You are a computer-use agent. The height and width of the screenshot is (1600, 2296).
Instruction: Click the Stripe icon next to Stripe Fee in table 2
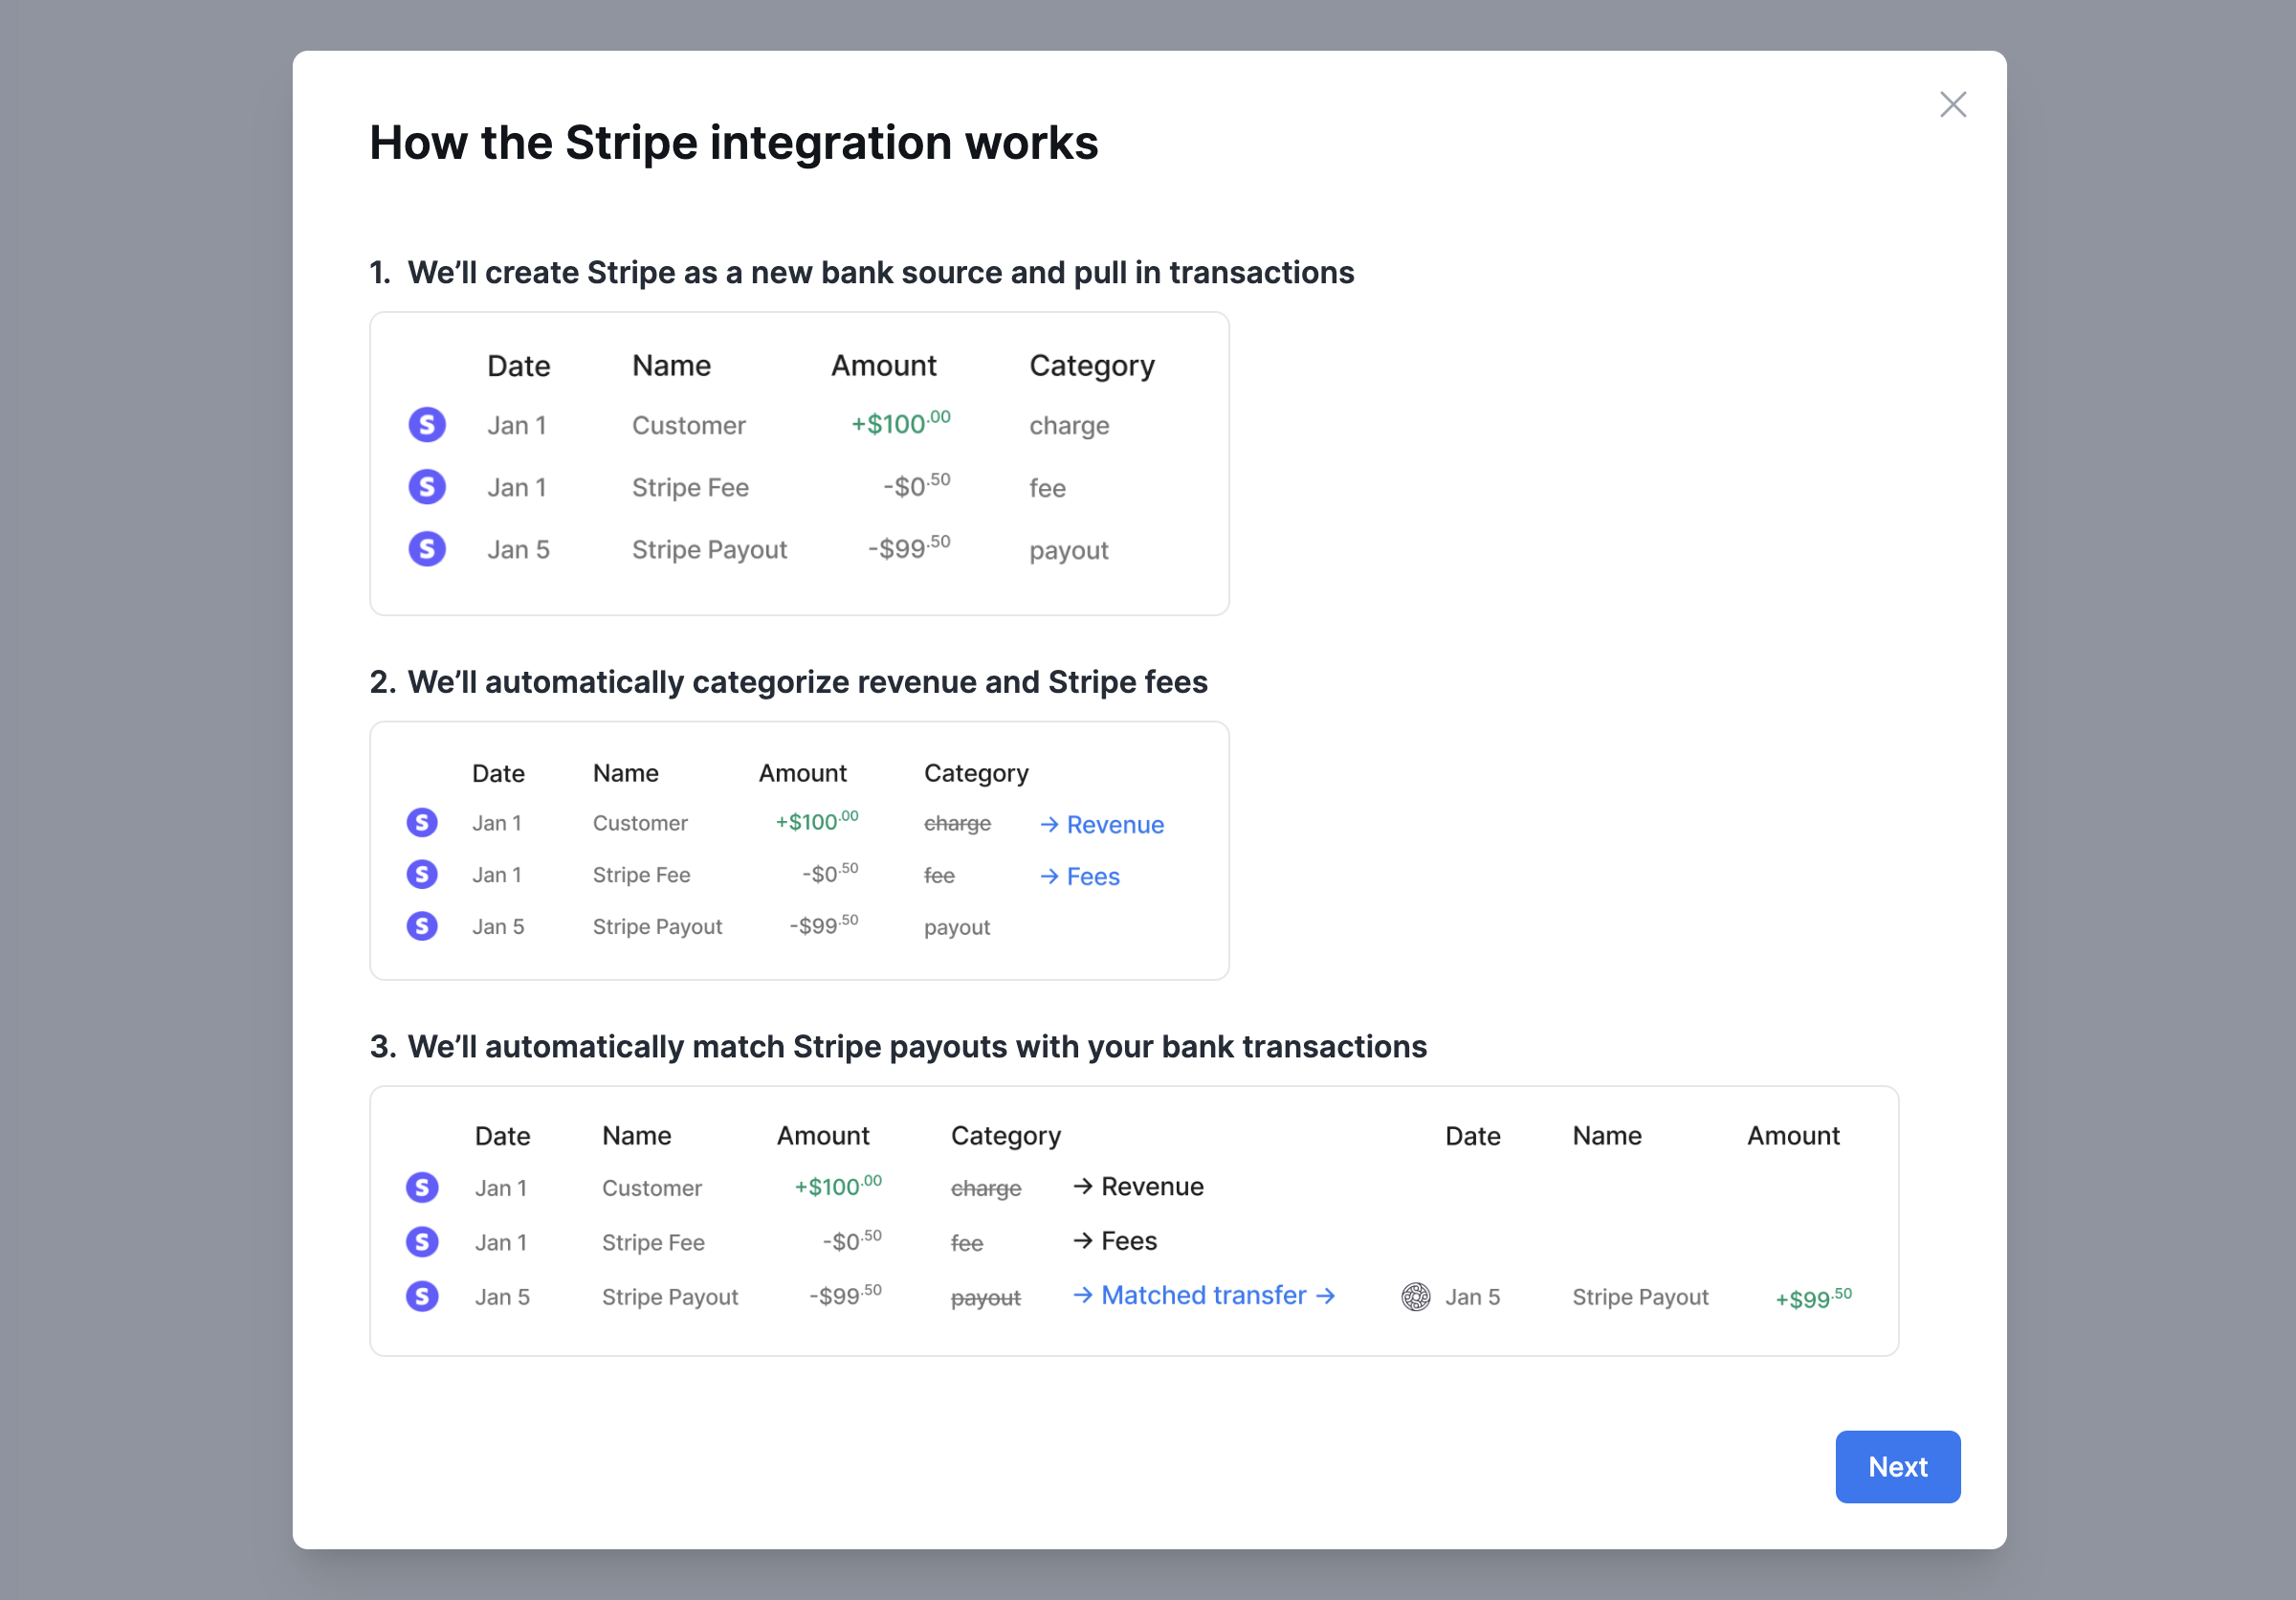(422, 874)
